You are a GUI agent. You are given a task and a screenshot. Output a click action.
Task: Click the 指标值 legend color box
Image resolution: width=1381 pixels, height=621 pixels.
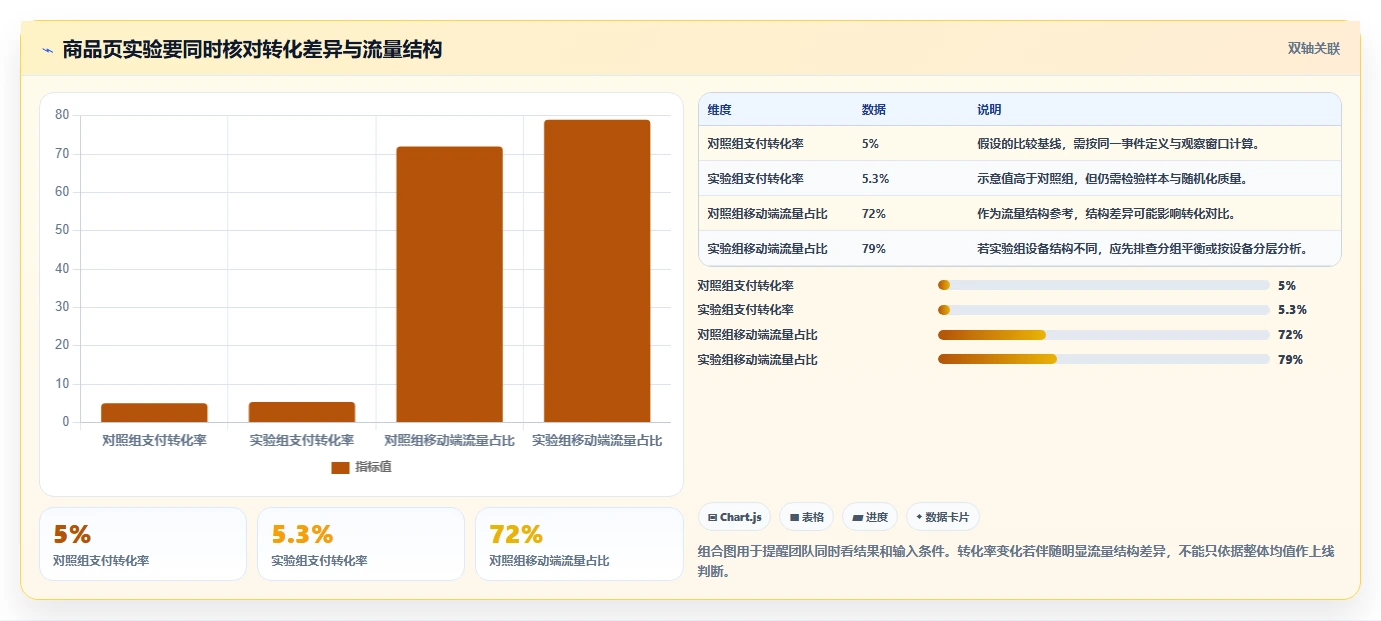340,467
